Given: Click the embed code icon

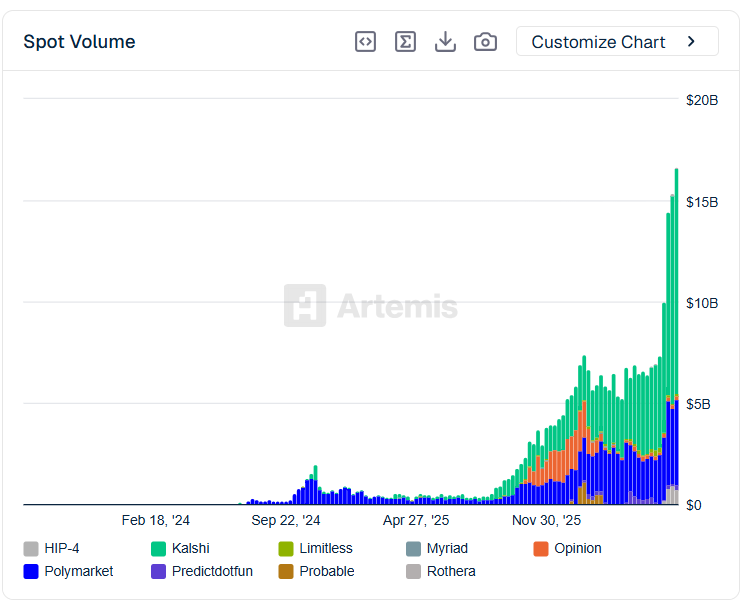Looking at the screenshot, I should 365,42.
